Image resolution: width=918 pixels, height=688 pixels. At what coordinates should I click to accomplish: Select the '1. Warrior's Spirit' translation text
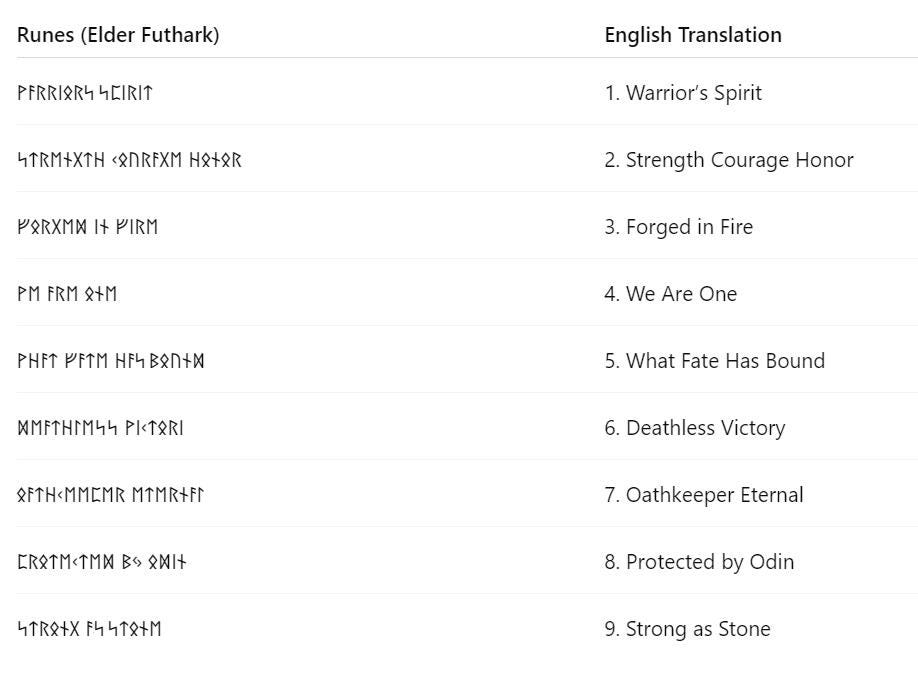683,93
